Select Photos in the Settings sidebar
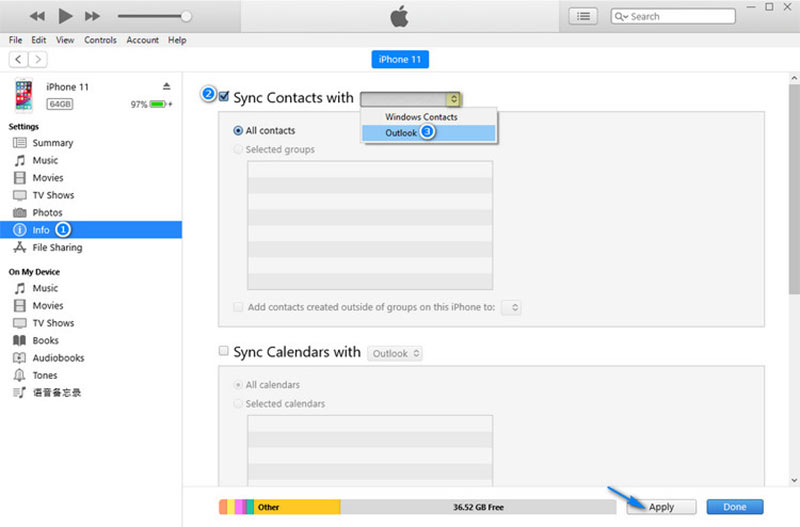This screenshot has height=527, width=800. [x=47, y=213]
